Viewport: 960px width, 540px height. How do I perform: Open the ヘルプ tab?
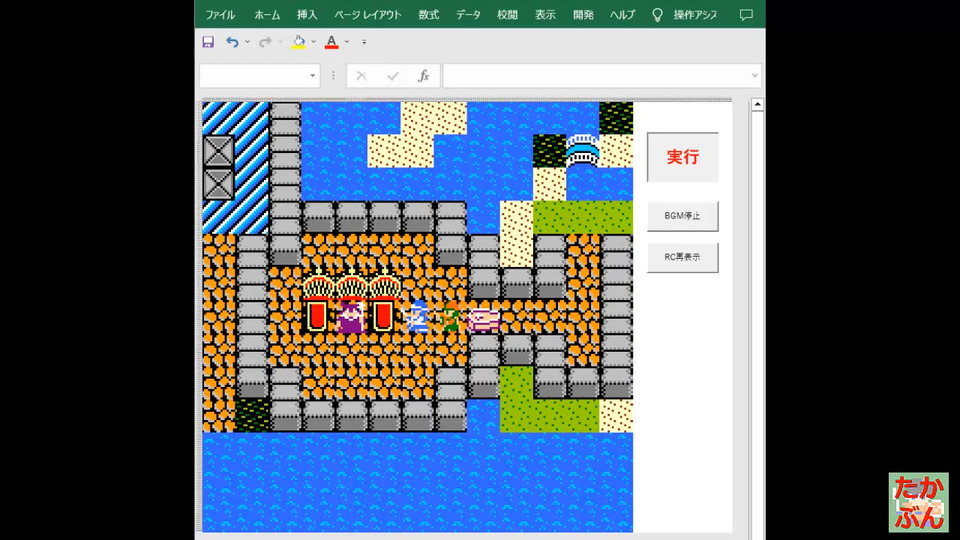coord(623,15)
